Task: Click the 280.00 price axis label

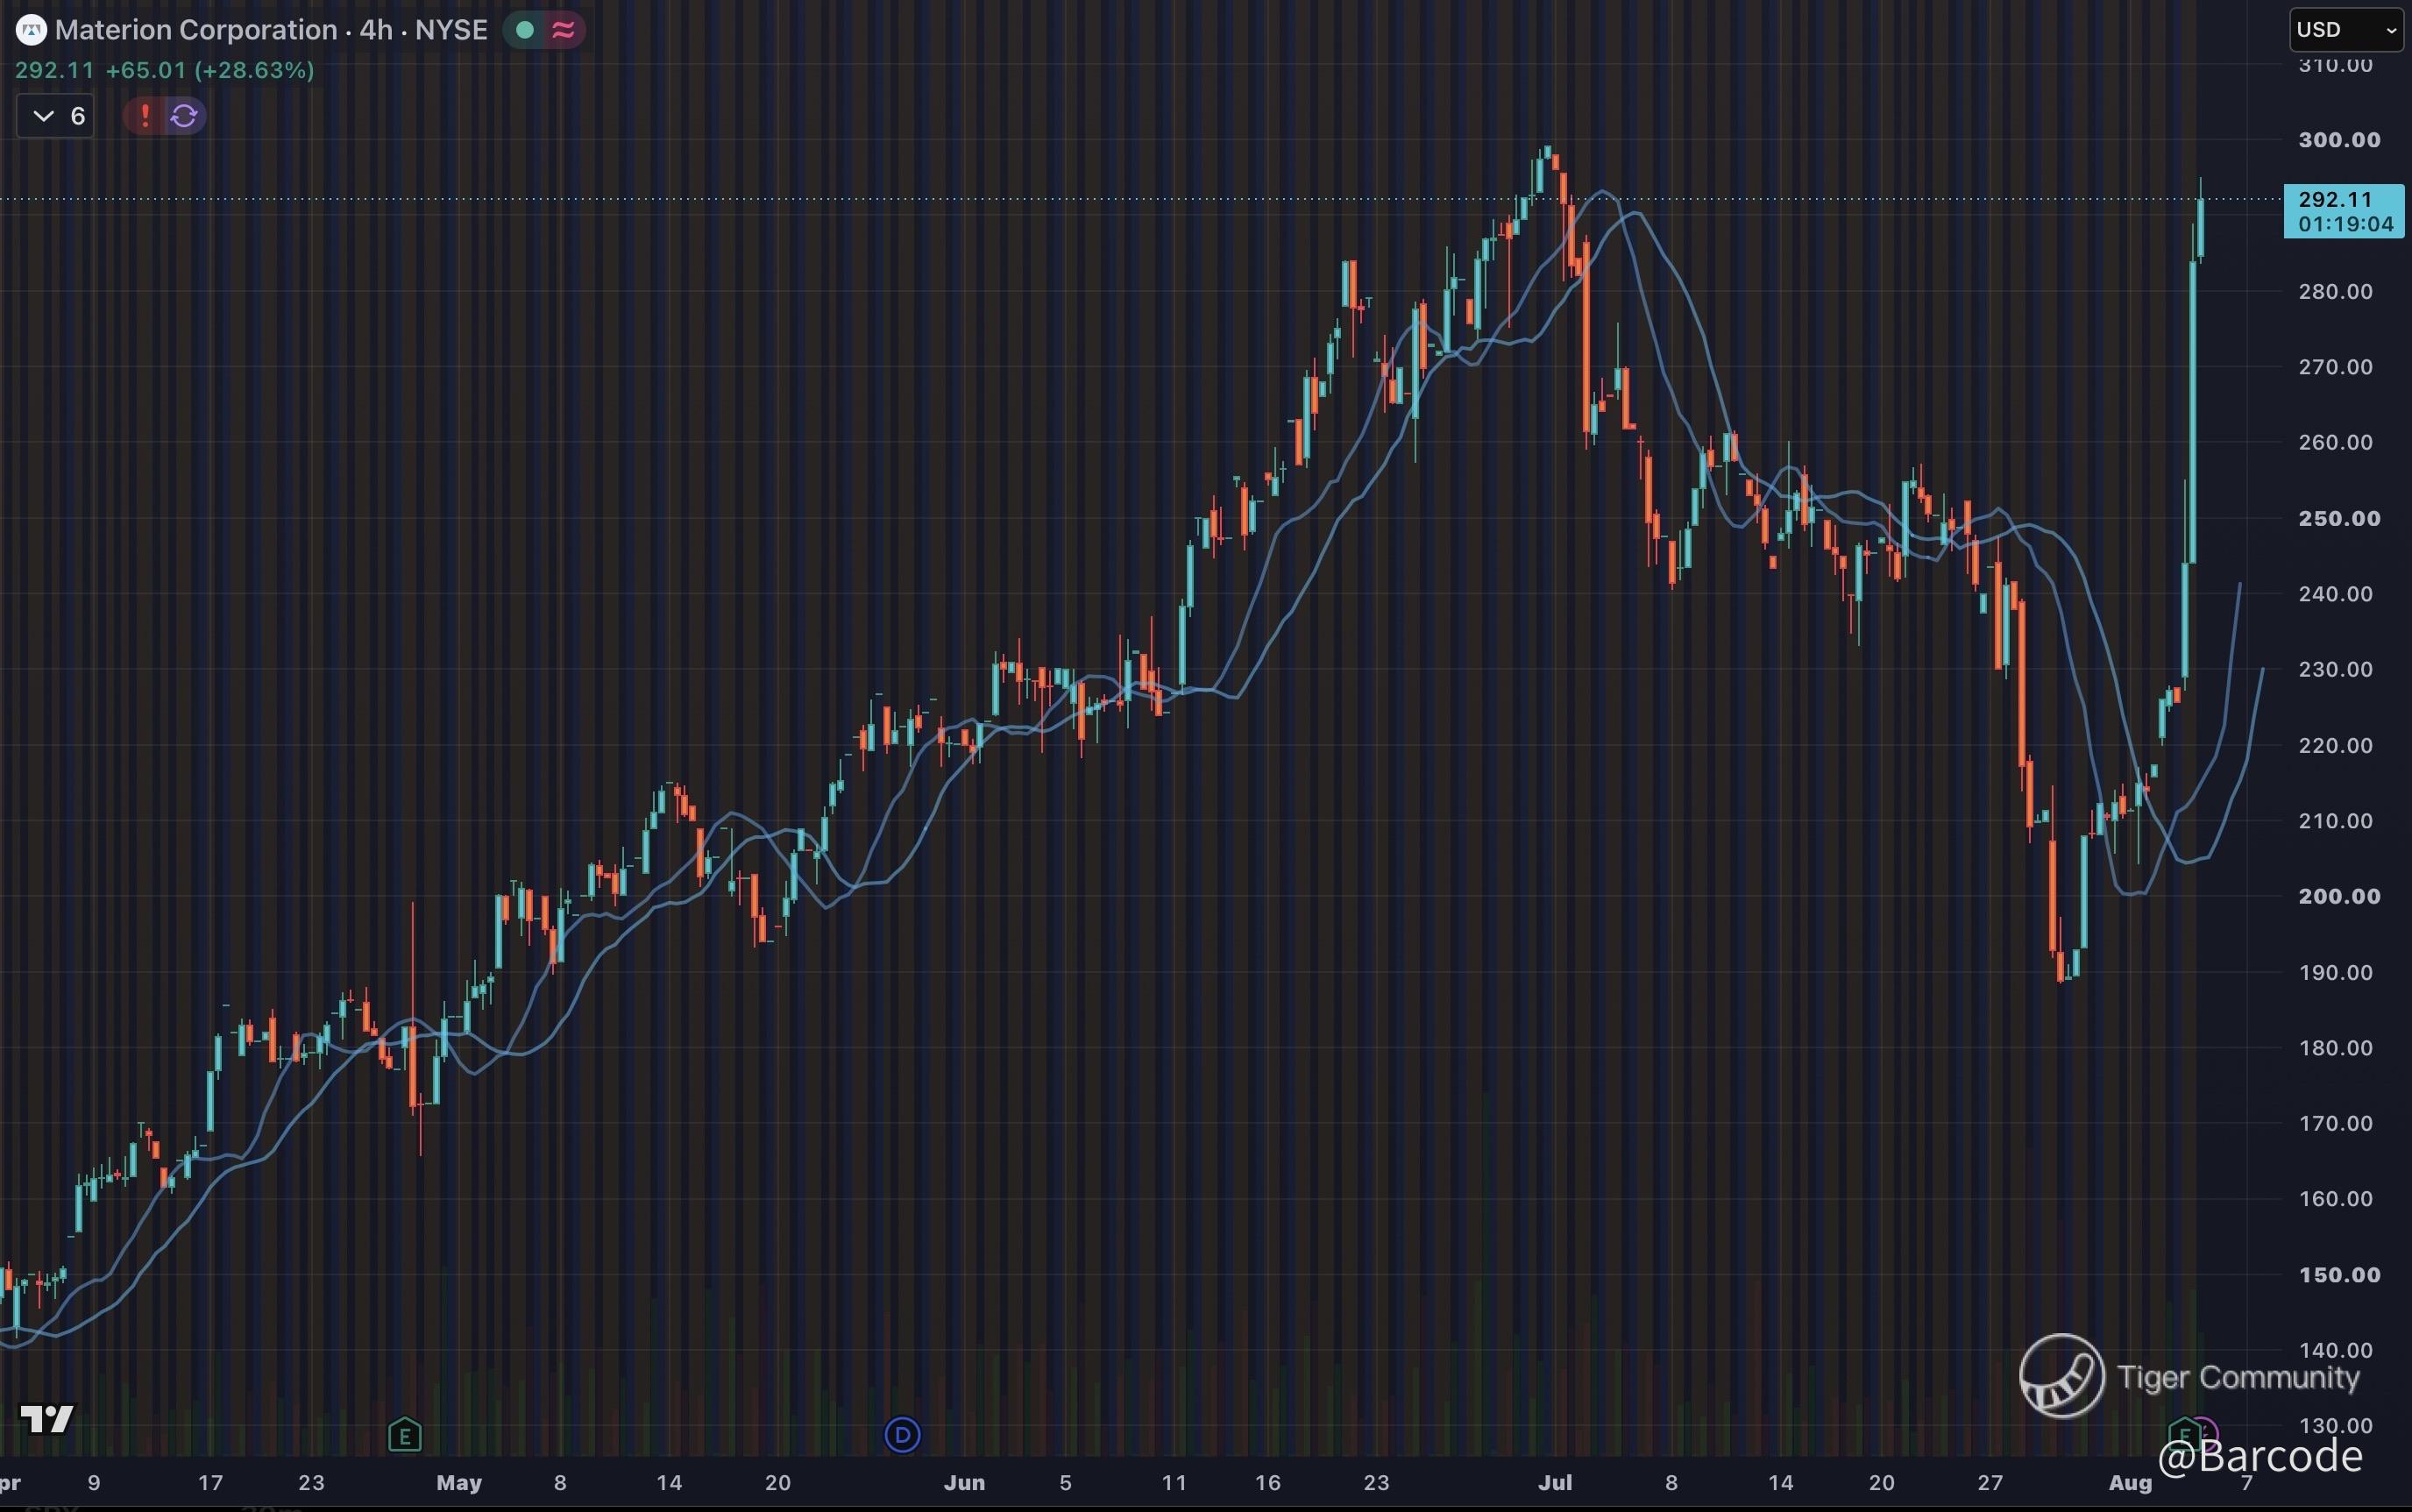Action: point(2336,291)
